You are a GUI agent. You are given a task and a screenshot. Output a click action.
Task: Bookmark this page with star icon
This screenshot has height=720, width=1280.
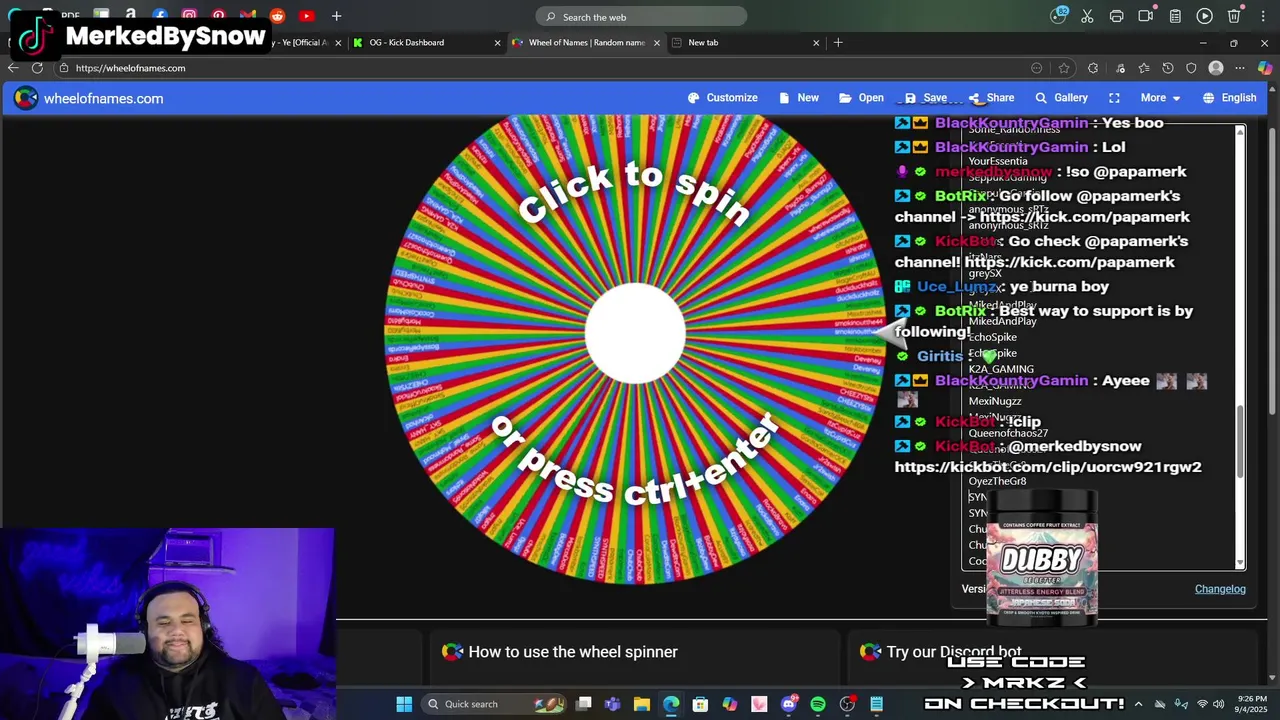coord(1064,68)
